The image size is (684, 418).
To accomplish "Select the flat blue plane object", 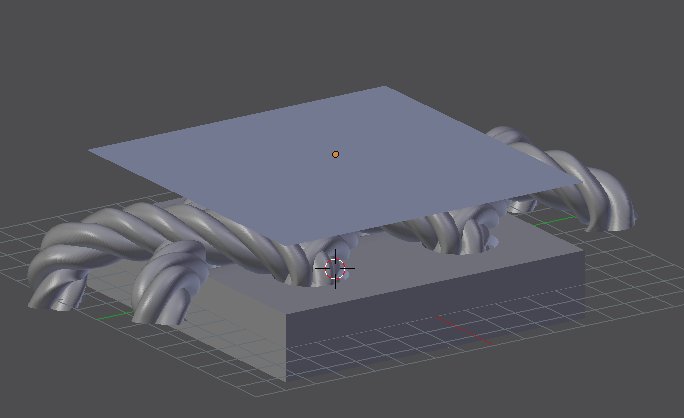I will (x=335, y=165).
